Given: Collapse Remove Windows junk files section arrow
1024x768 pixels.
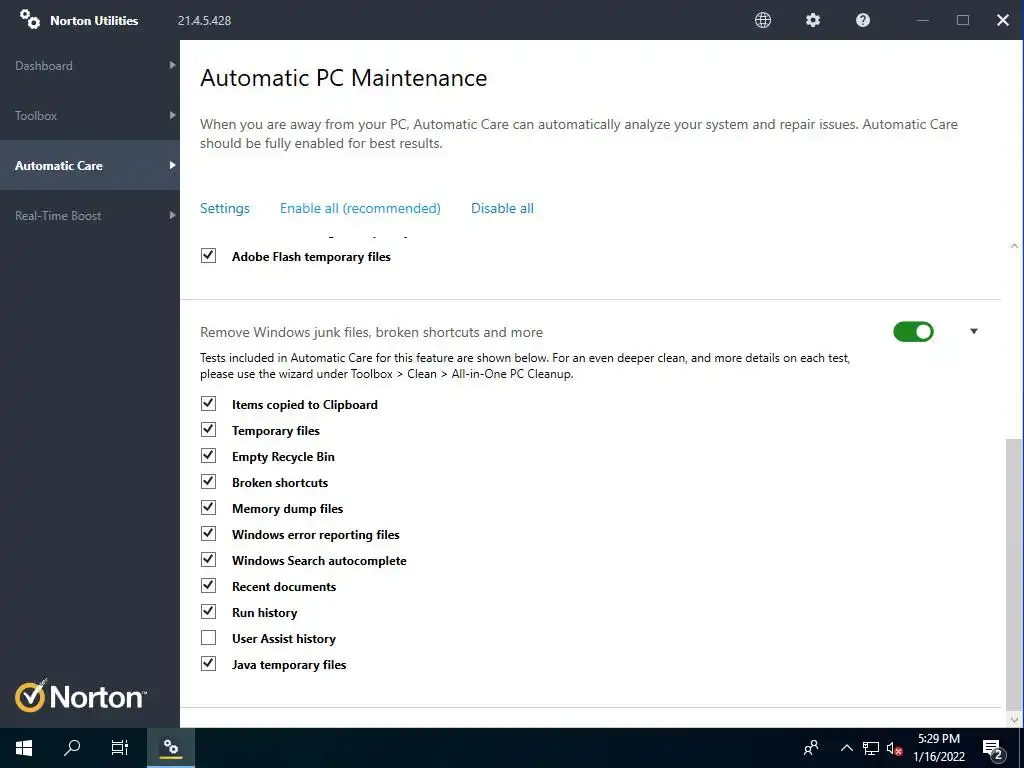Looking at the screenshot, I should click(974, 331).
